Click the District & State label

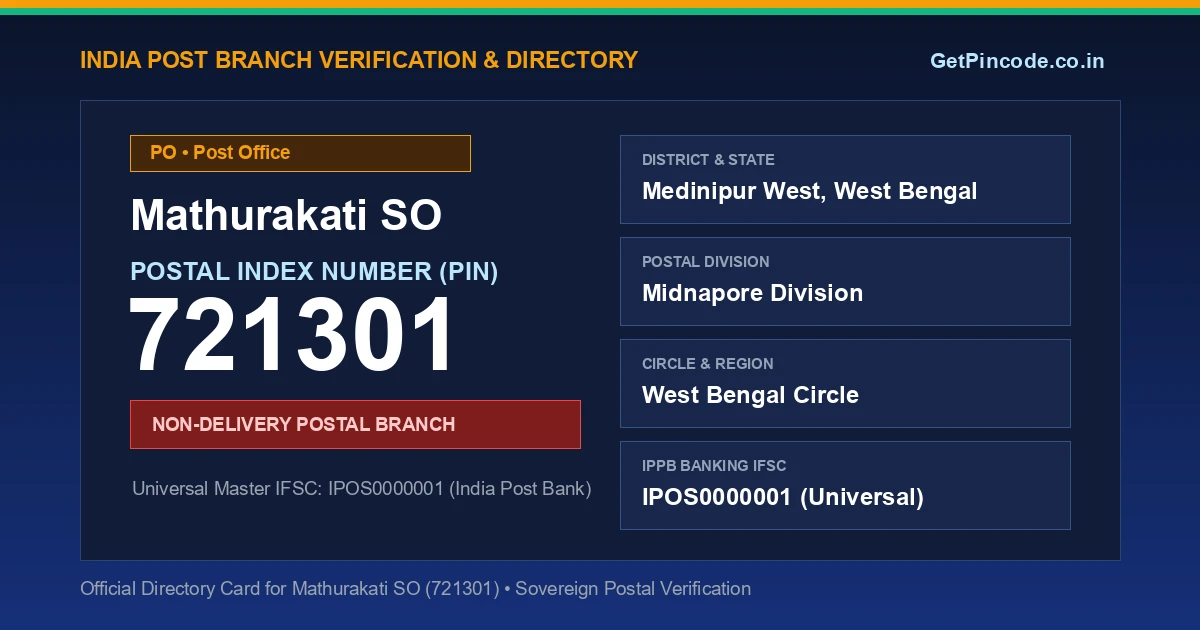coord(708,160)
